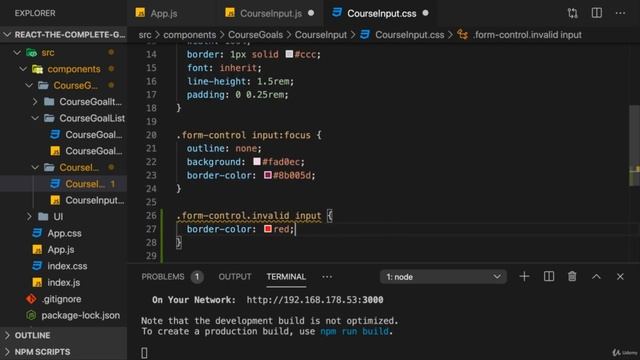
Task: Open network URL http://192.168.178.53:3000
Action: point(315,300)
